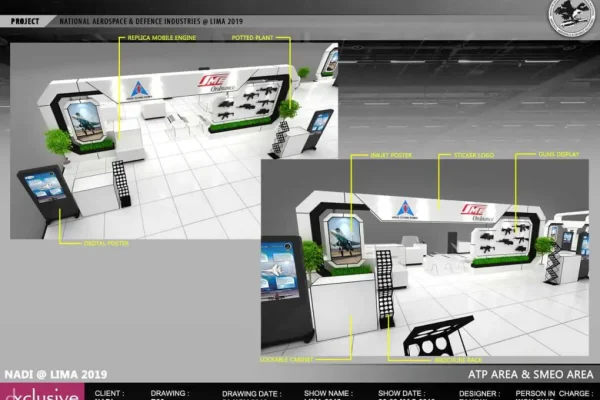
Task: Select the NADI @ LIMA 2019 footer title
Action: click(45, 374)
